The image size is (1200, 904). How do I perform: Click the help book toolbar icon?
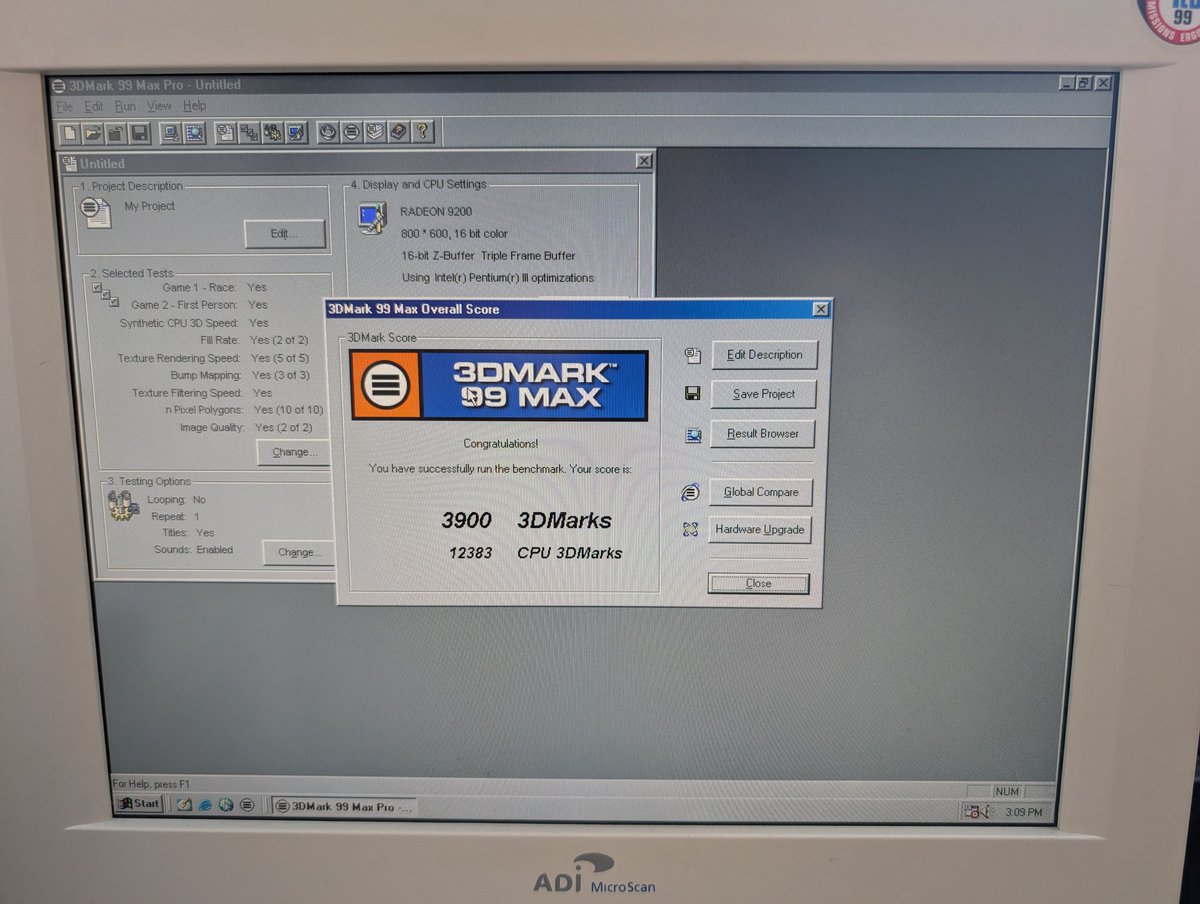398,132
